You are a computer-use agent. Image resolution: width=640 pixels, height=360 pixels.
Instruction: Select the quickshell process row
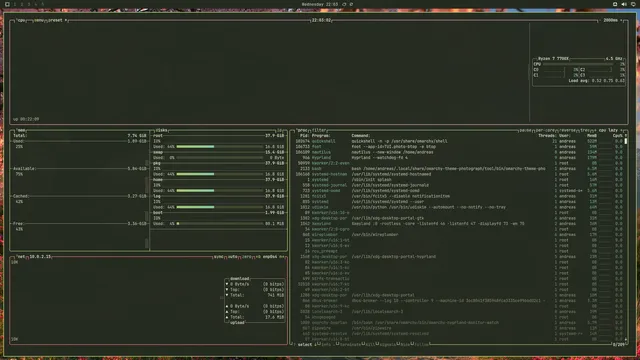click(458, 141)
